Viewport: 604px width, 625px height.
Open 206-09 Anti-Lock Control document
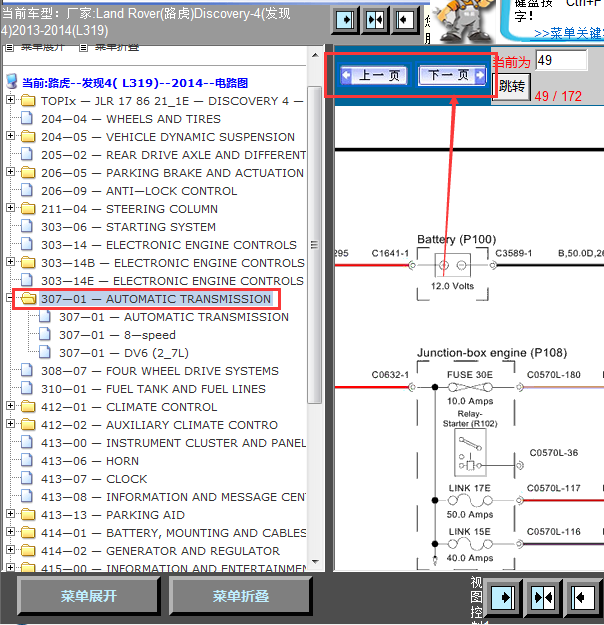[139, 191]
